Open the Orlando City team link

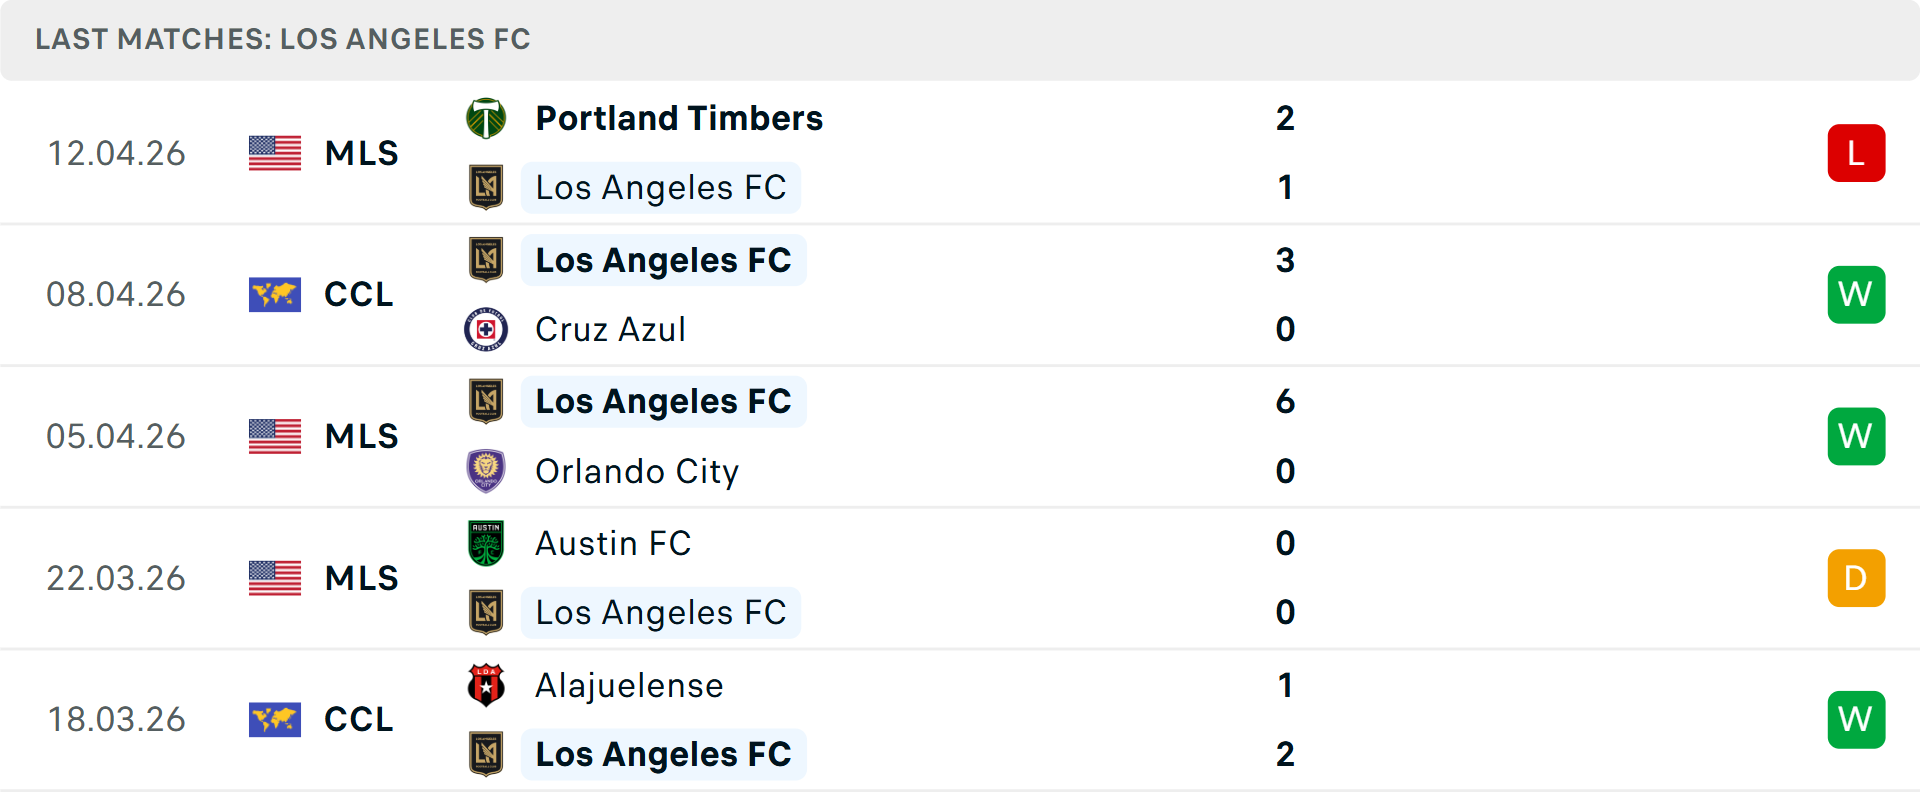637,471
